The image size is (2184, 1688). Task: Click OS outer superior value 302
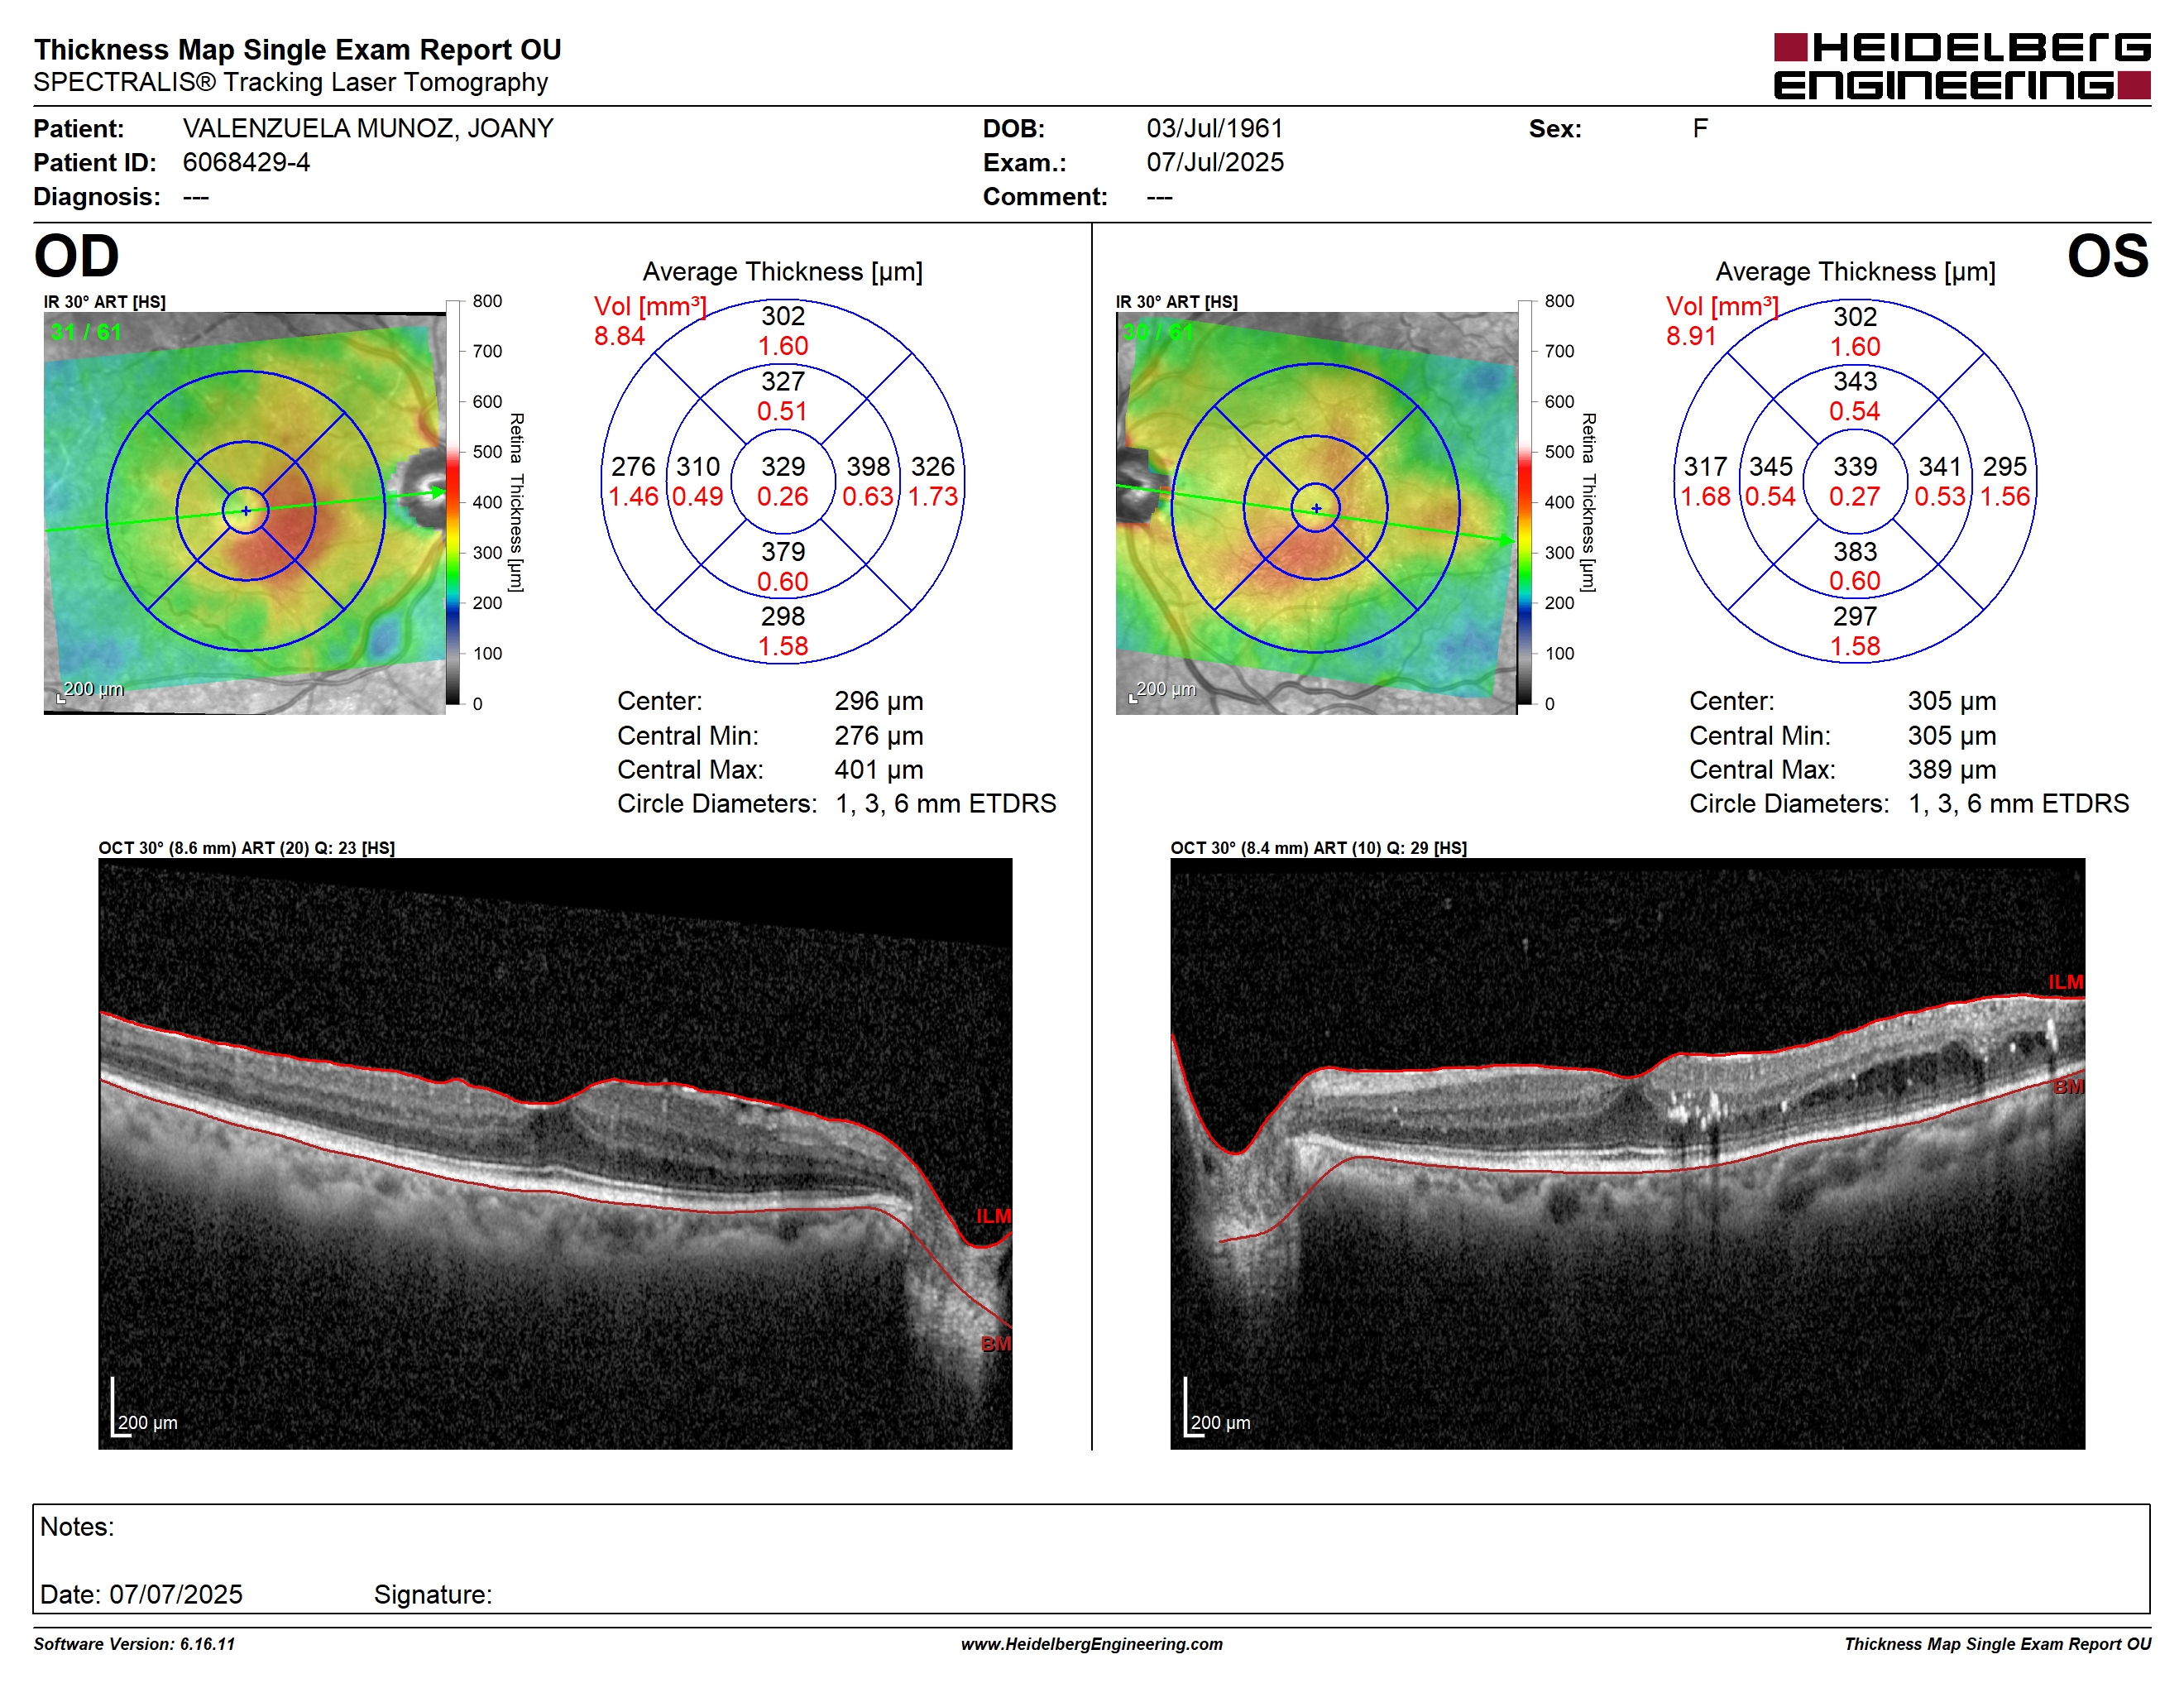1854,317
